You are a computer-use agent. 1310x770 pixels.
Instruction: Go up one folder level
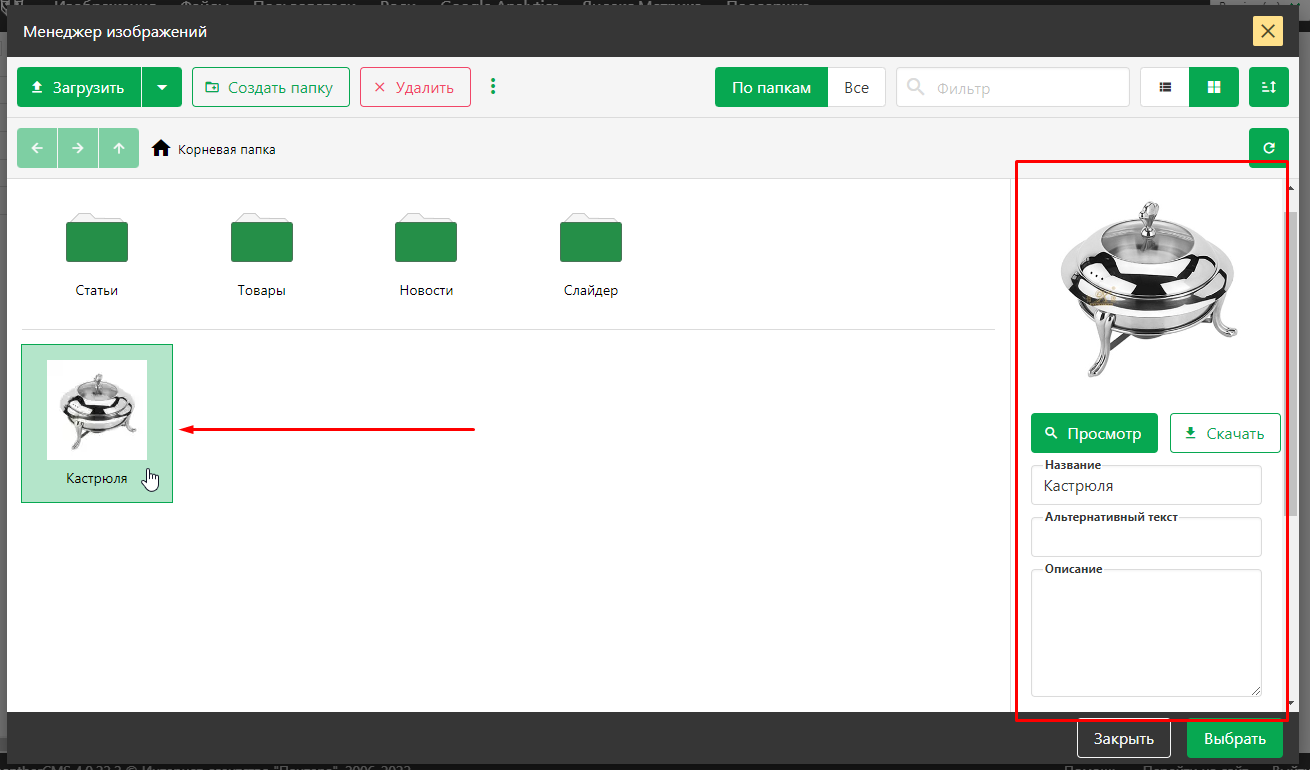click(119, 148)
